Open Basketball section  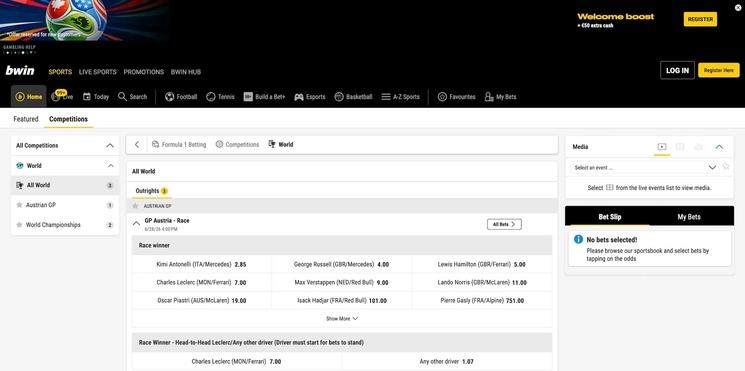pos(353,96)
